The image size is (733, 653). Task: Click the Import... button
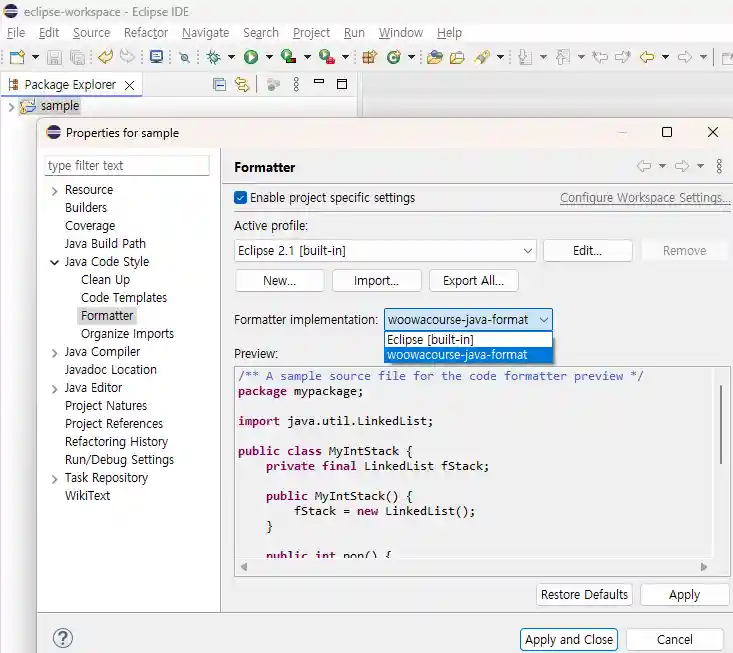(376, 280)
